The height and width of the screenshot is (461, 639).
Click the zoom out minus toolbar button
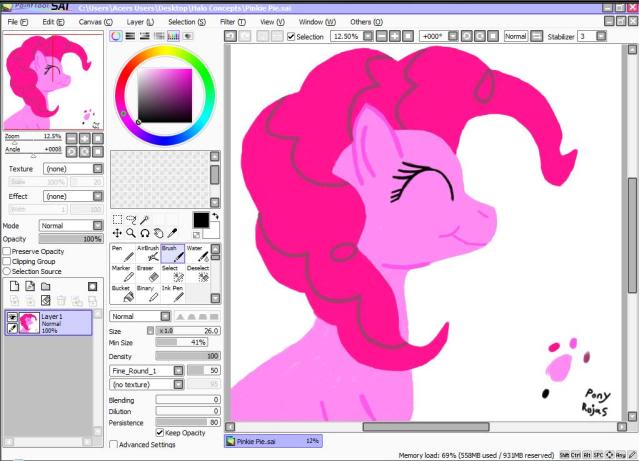(x=382, y=36)
